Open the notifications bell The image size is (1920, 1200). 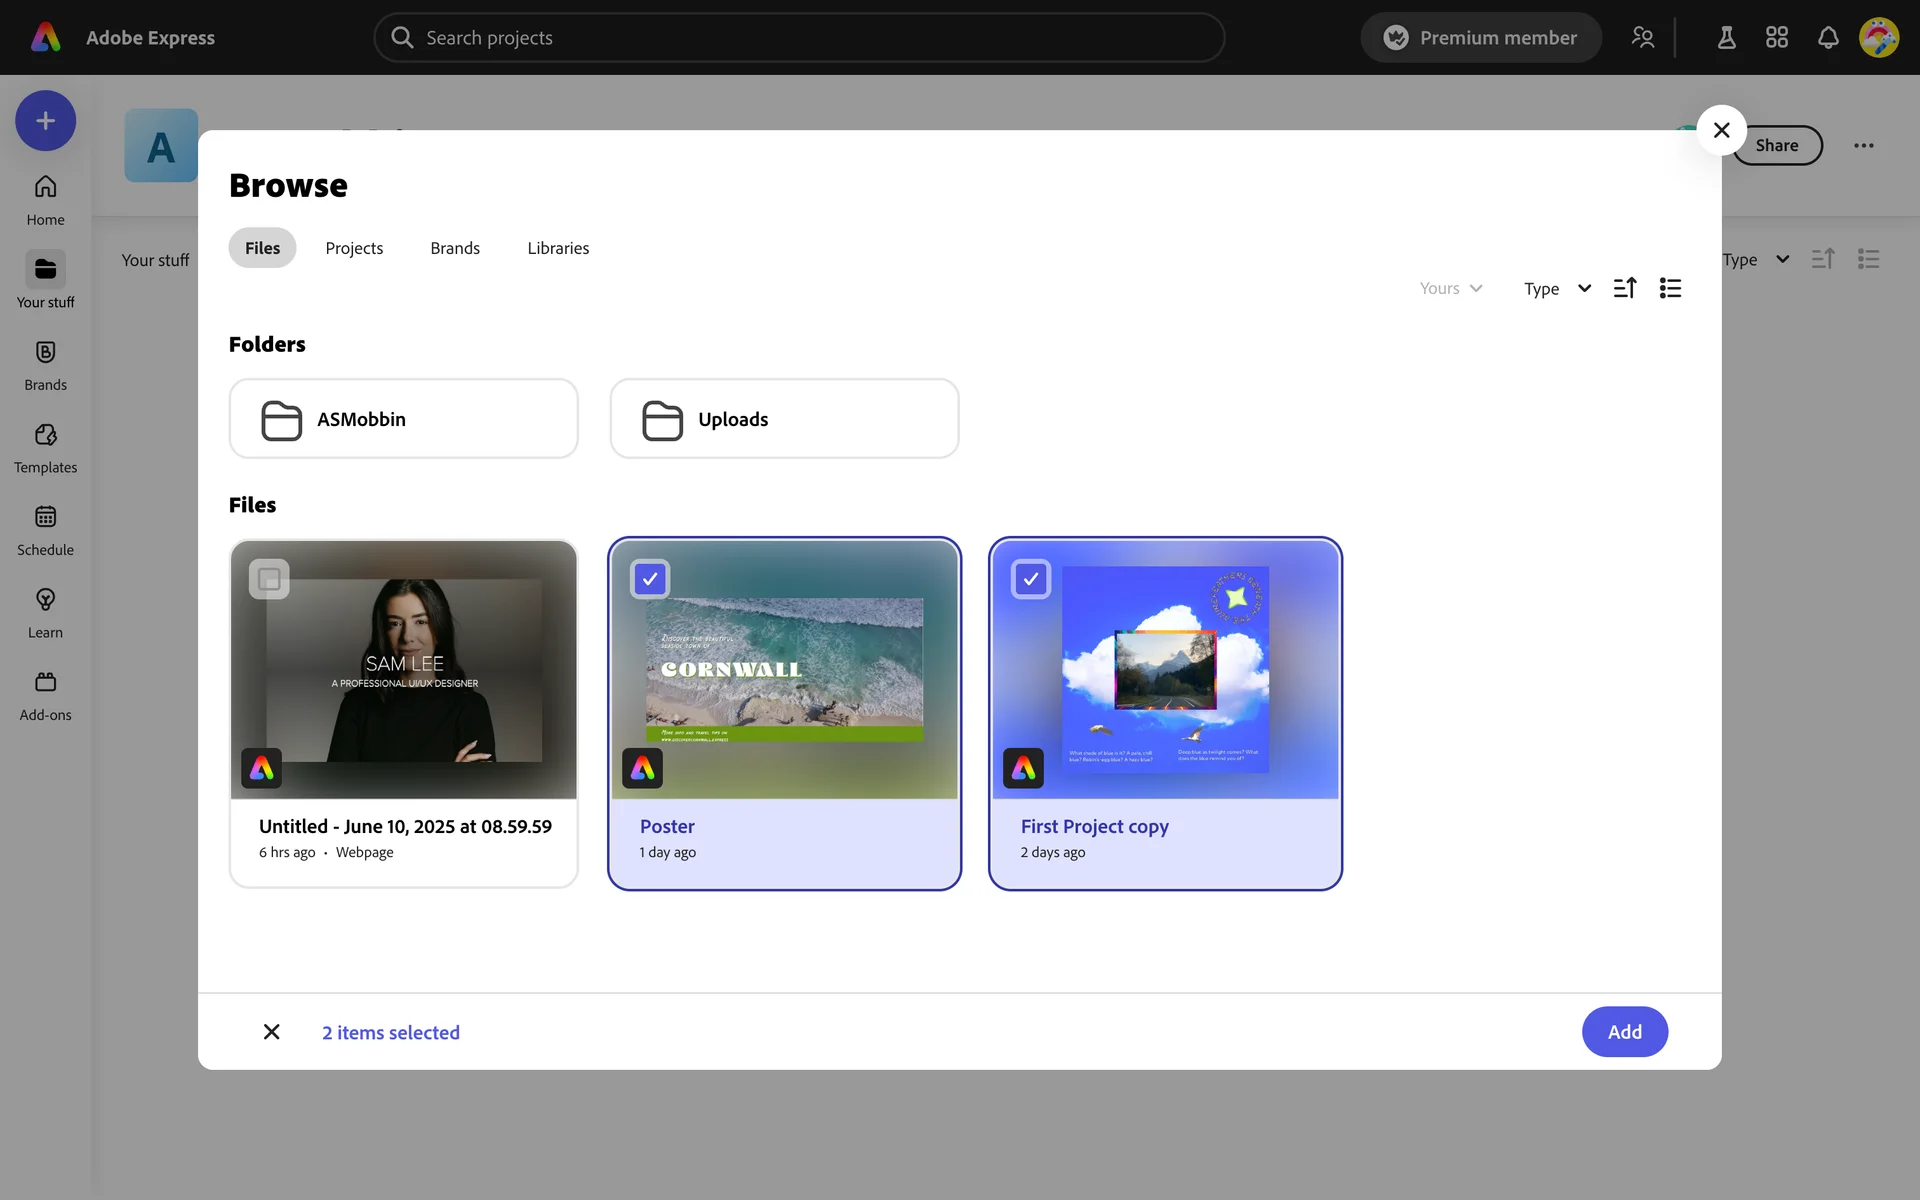pos(1828,38)
